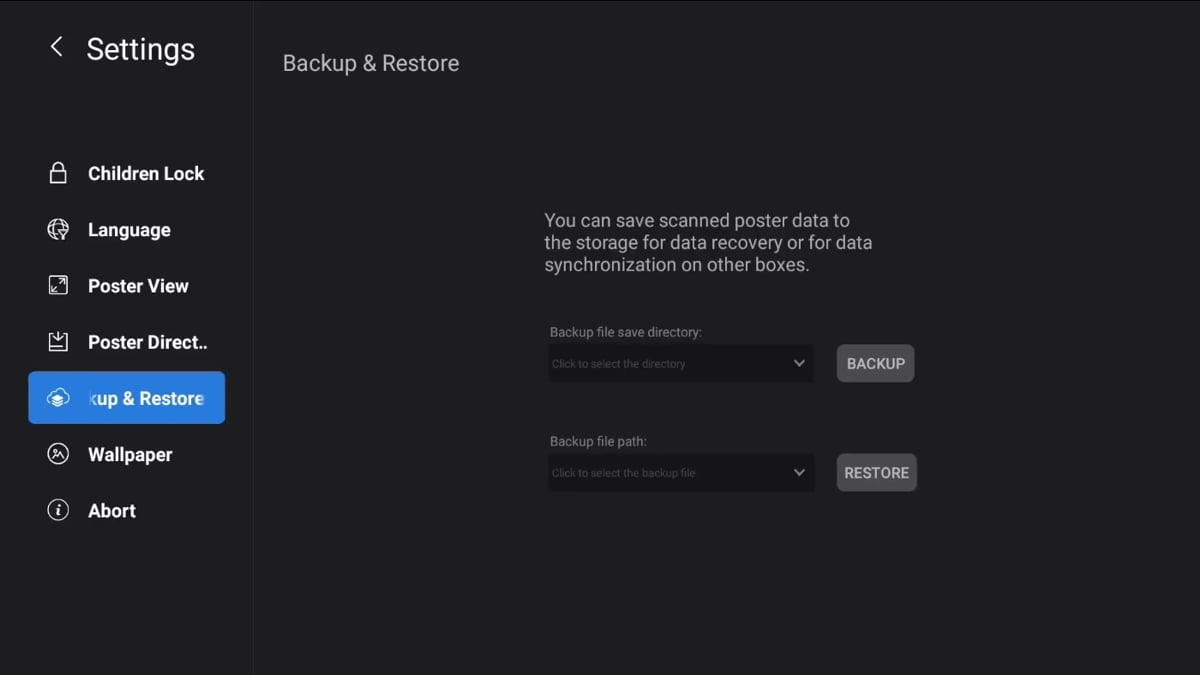
Task: Click the About info icon
Action: (x=58, y=510)
